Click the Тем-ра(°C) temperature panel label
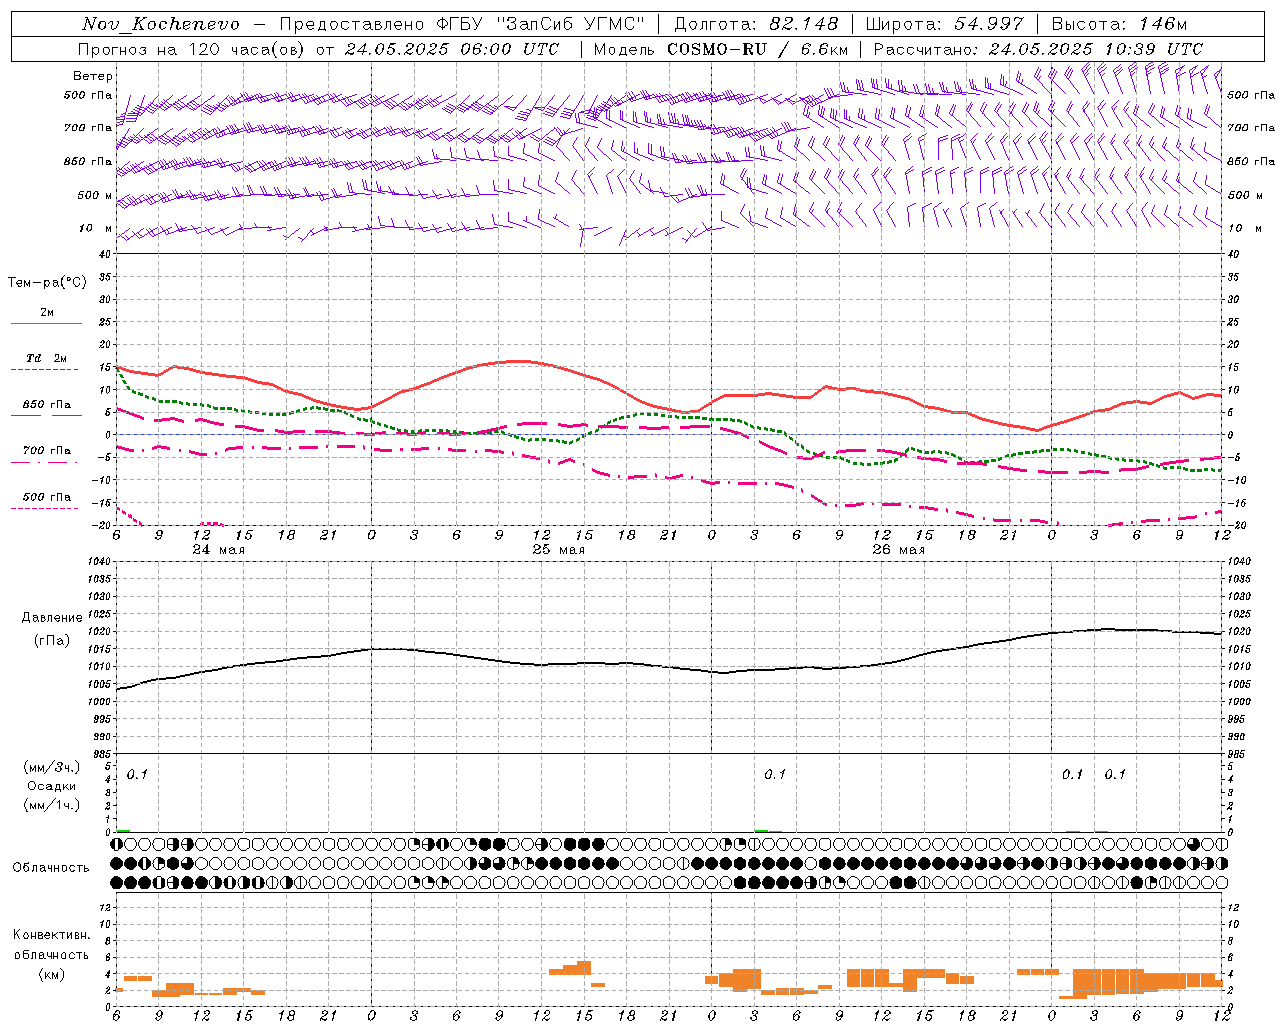Screen dimensions: 1280x1024 (x=47, y=283)
